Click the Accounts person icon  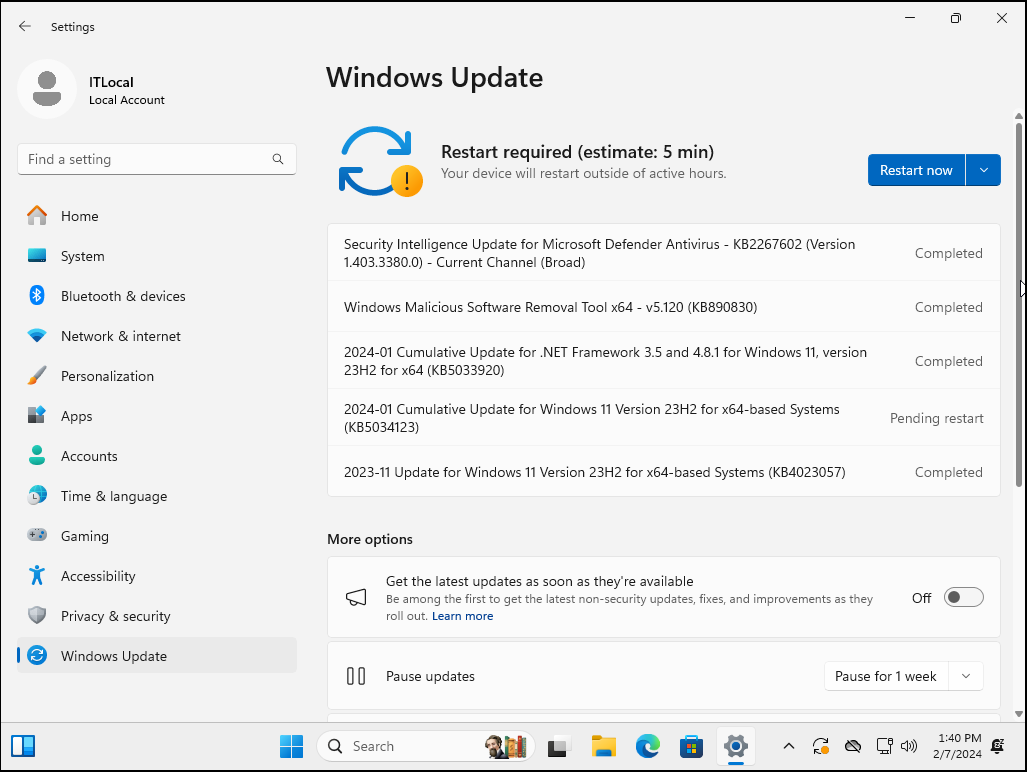tap(37, 456)
